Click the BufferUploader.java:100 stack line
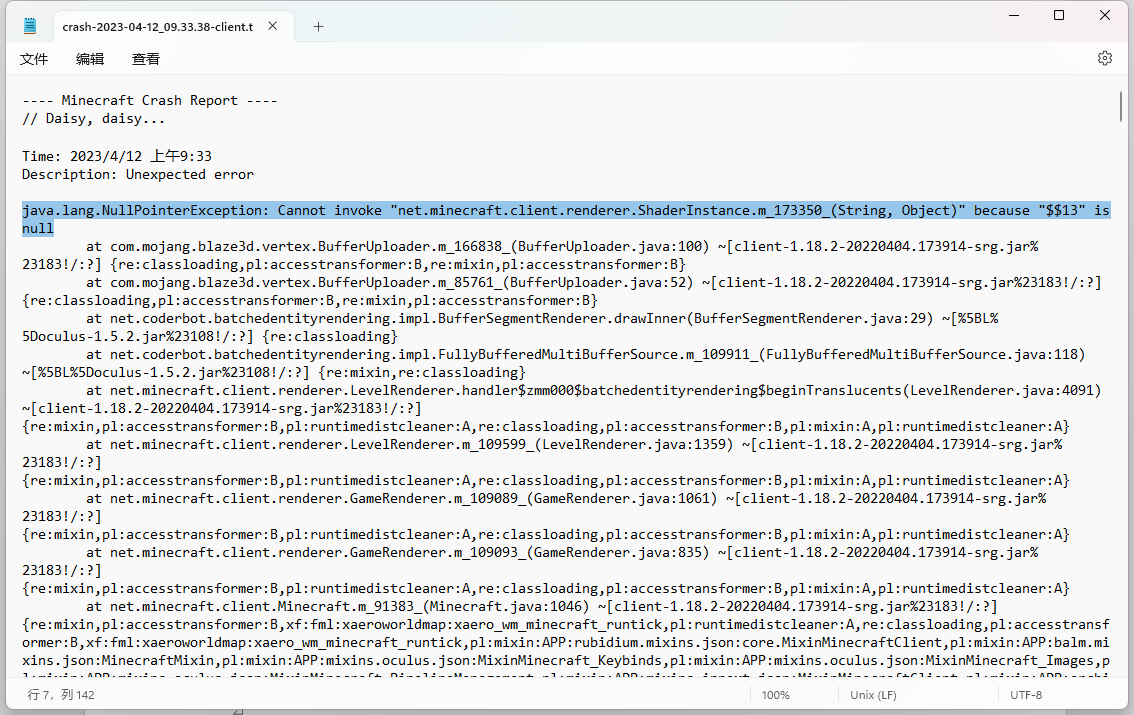This screenshot has height=715, width=1134. 562,247
